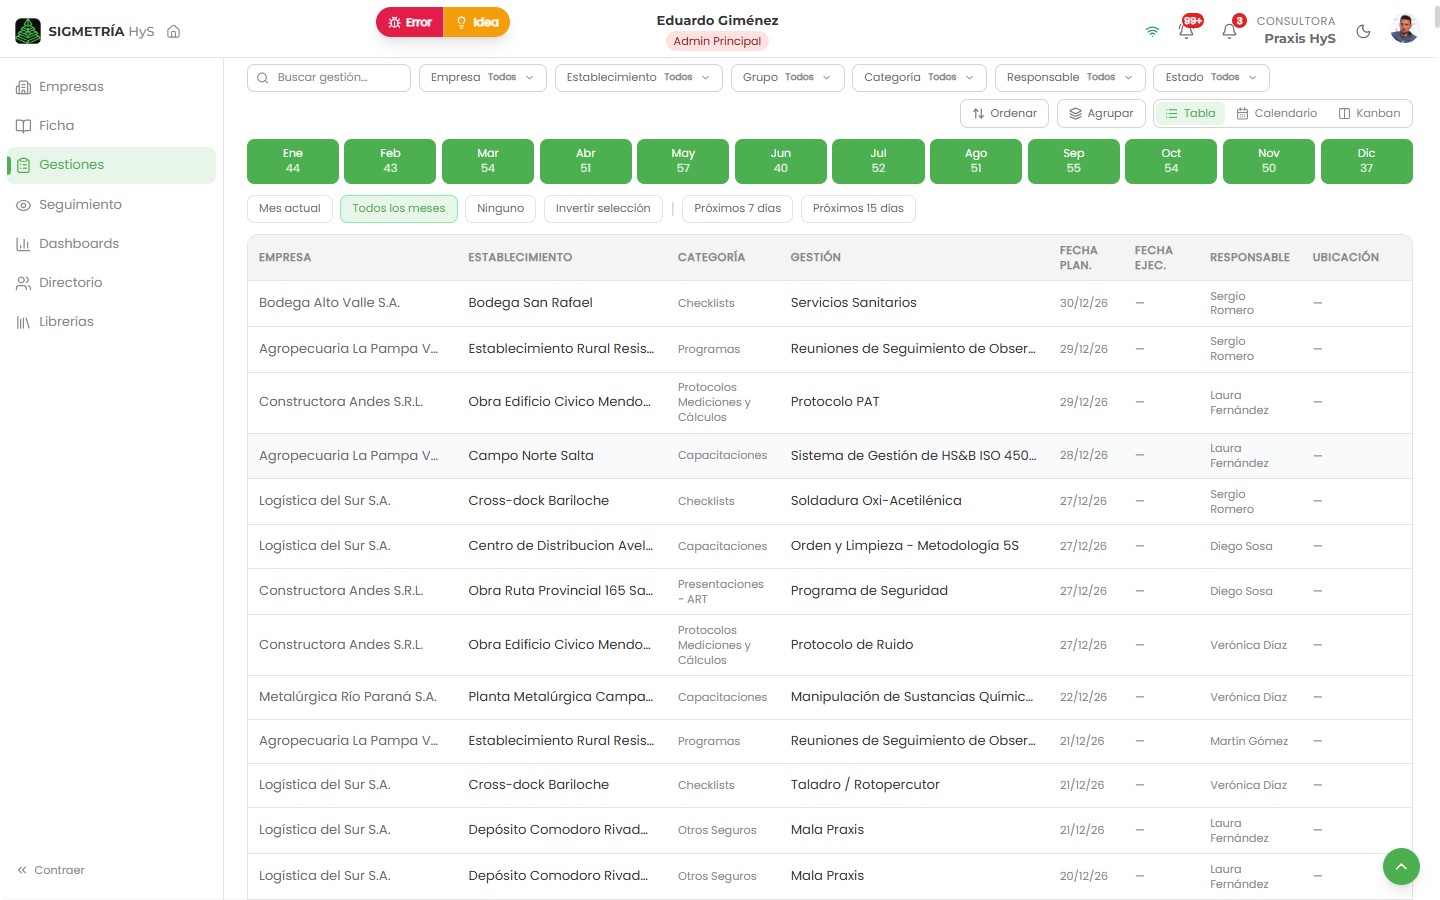Open the Programa de Seguridad gestión
The width and height of the screenshot is (1440, 900).
pos(869,591)
